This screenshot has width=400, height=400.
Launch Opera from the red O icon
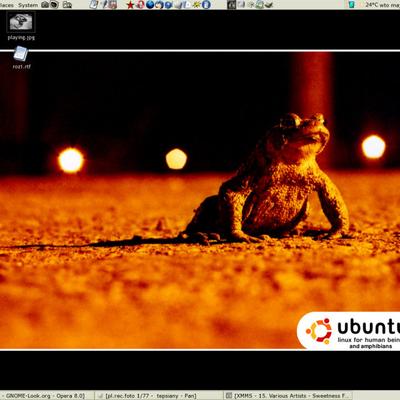[140, 5]
